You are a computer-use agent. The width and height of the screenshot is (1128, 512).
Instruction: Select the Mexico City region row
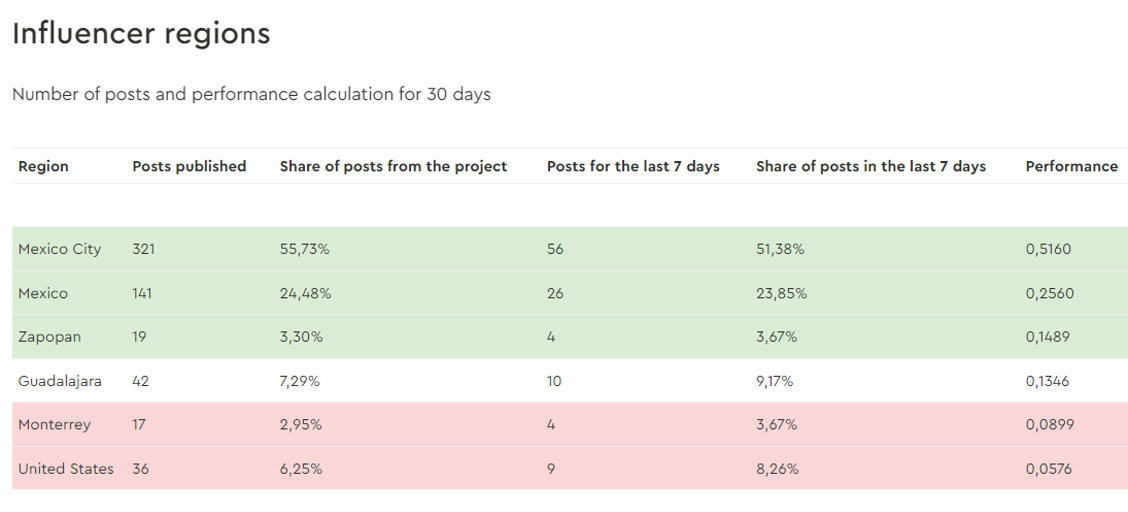coord(570,250)
